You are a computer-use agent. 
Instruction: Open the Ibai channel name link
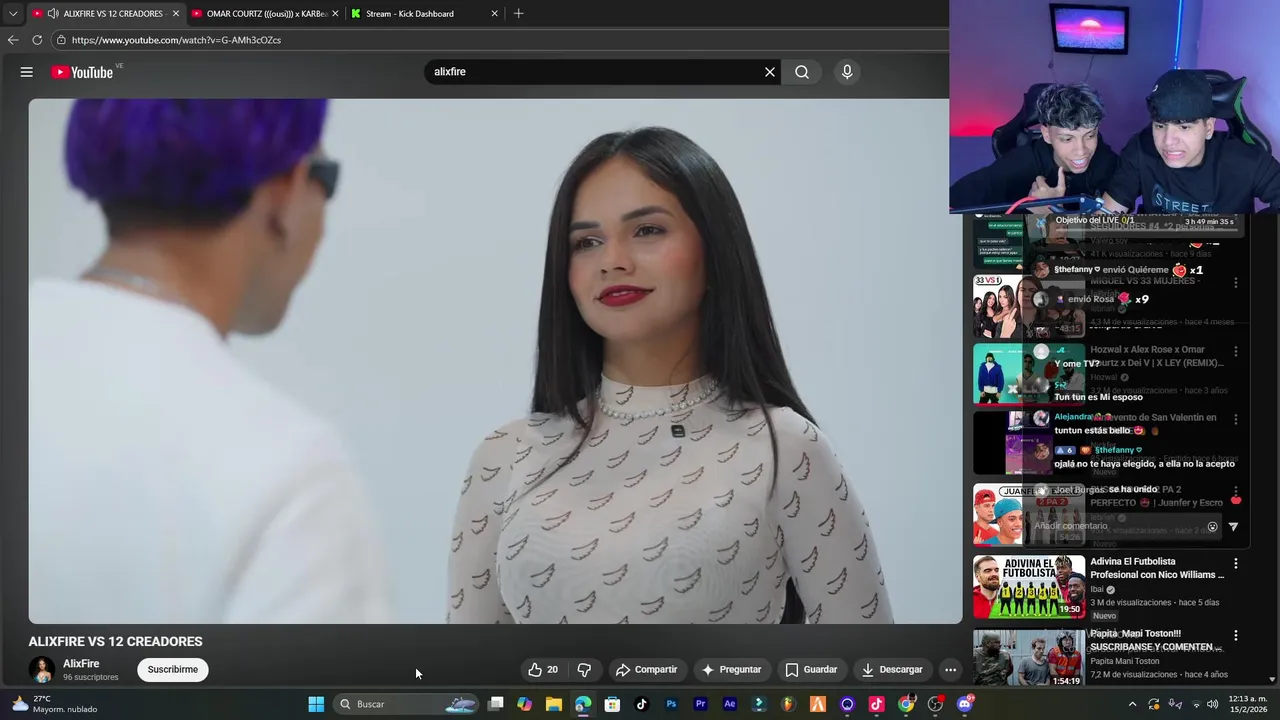[x=1098, y=590]
